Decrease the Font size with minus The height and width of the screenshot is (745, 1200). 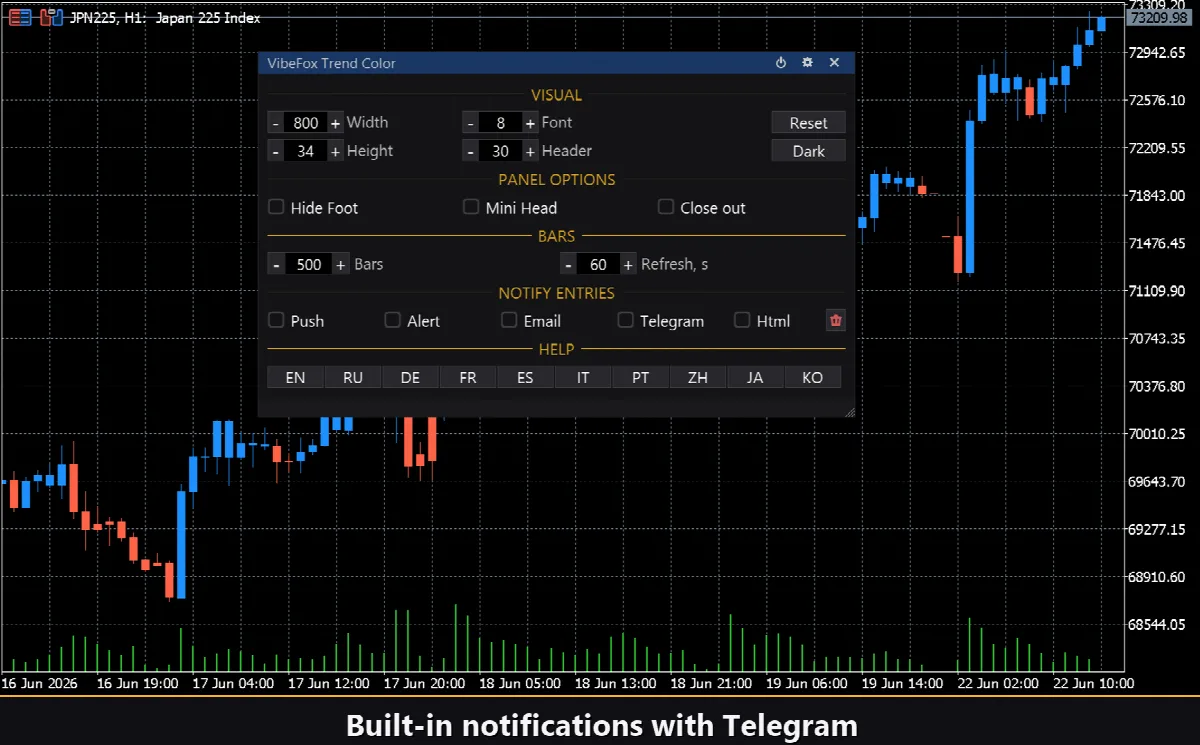point(471,123)
